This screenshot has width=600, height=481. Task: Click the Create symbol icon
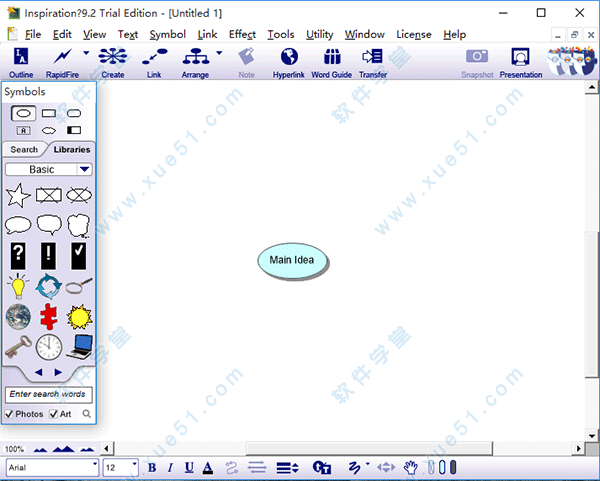pyautogui.click(x=113, y=60)
